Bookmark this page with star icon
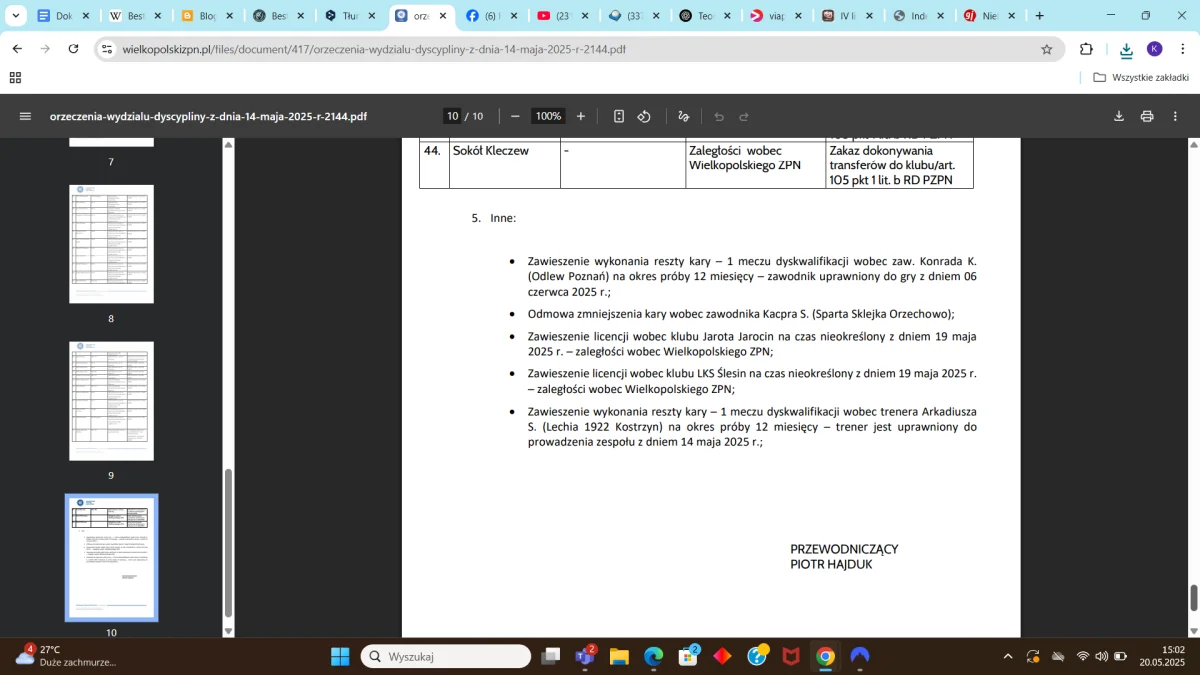 pos(1047,49)
